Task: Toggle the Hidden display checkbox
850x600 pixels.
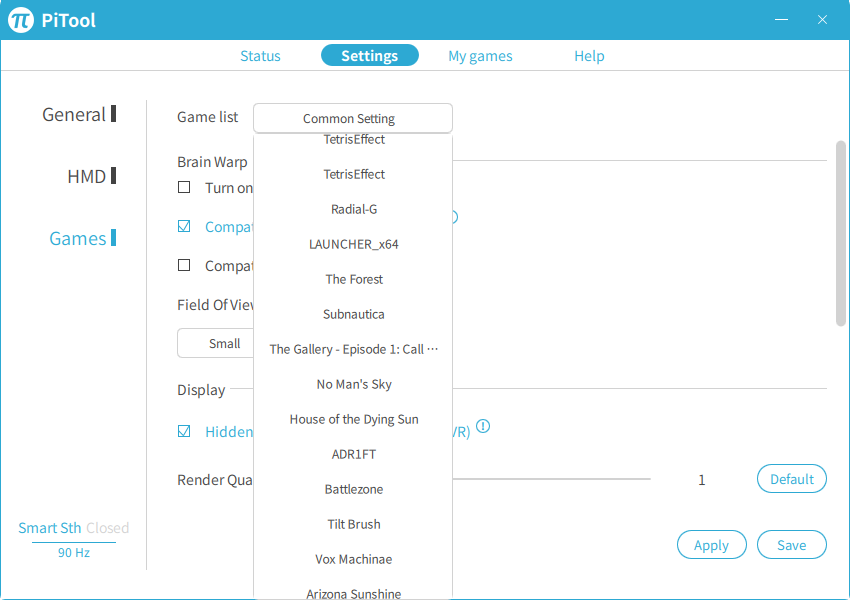Action: (184, 431)
